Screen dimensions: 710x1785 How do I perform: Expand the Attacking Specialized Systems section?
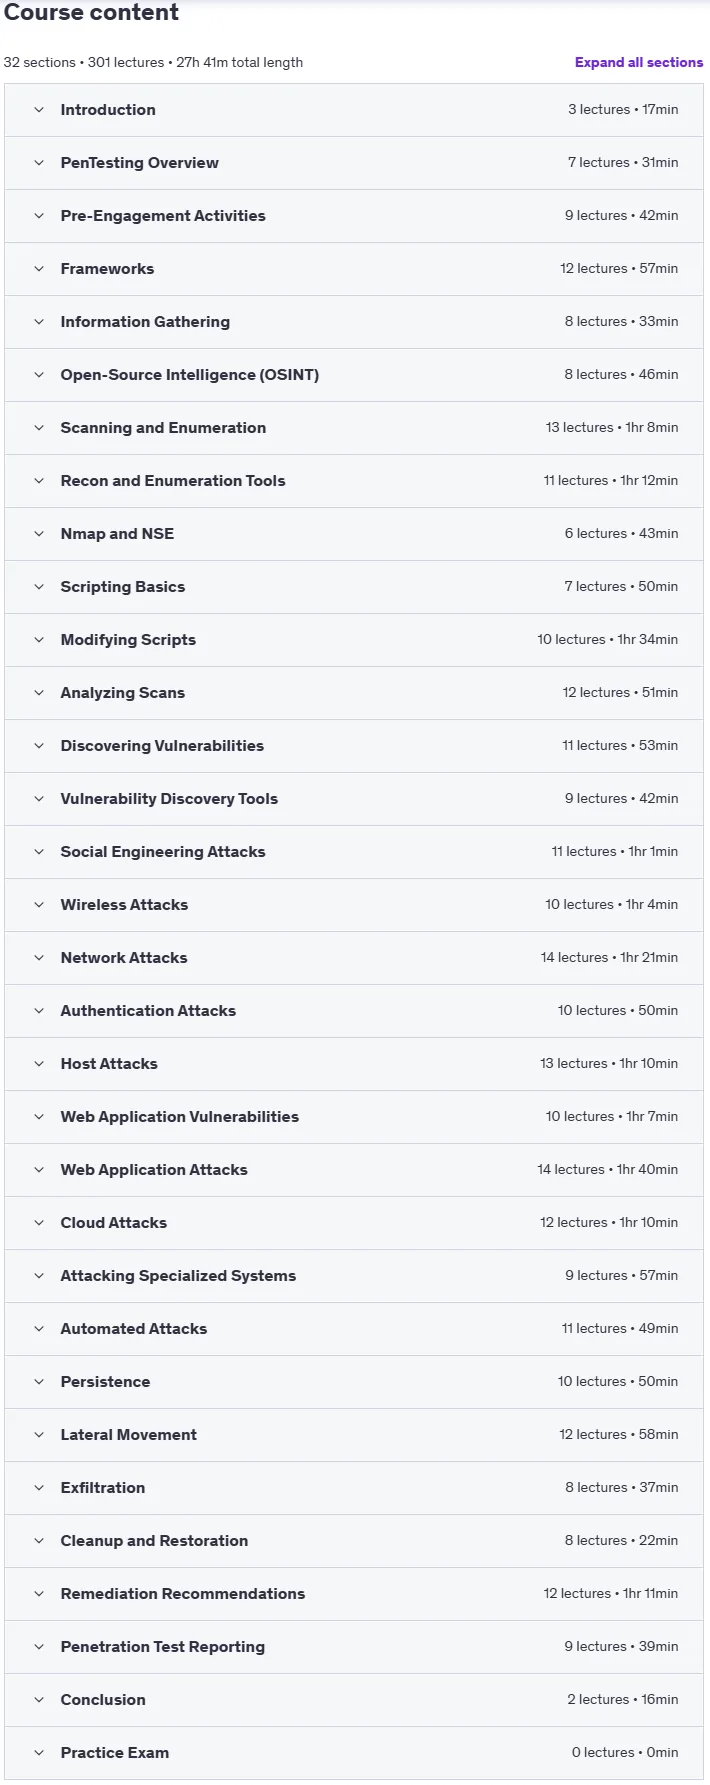(354, 1276)
